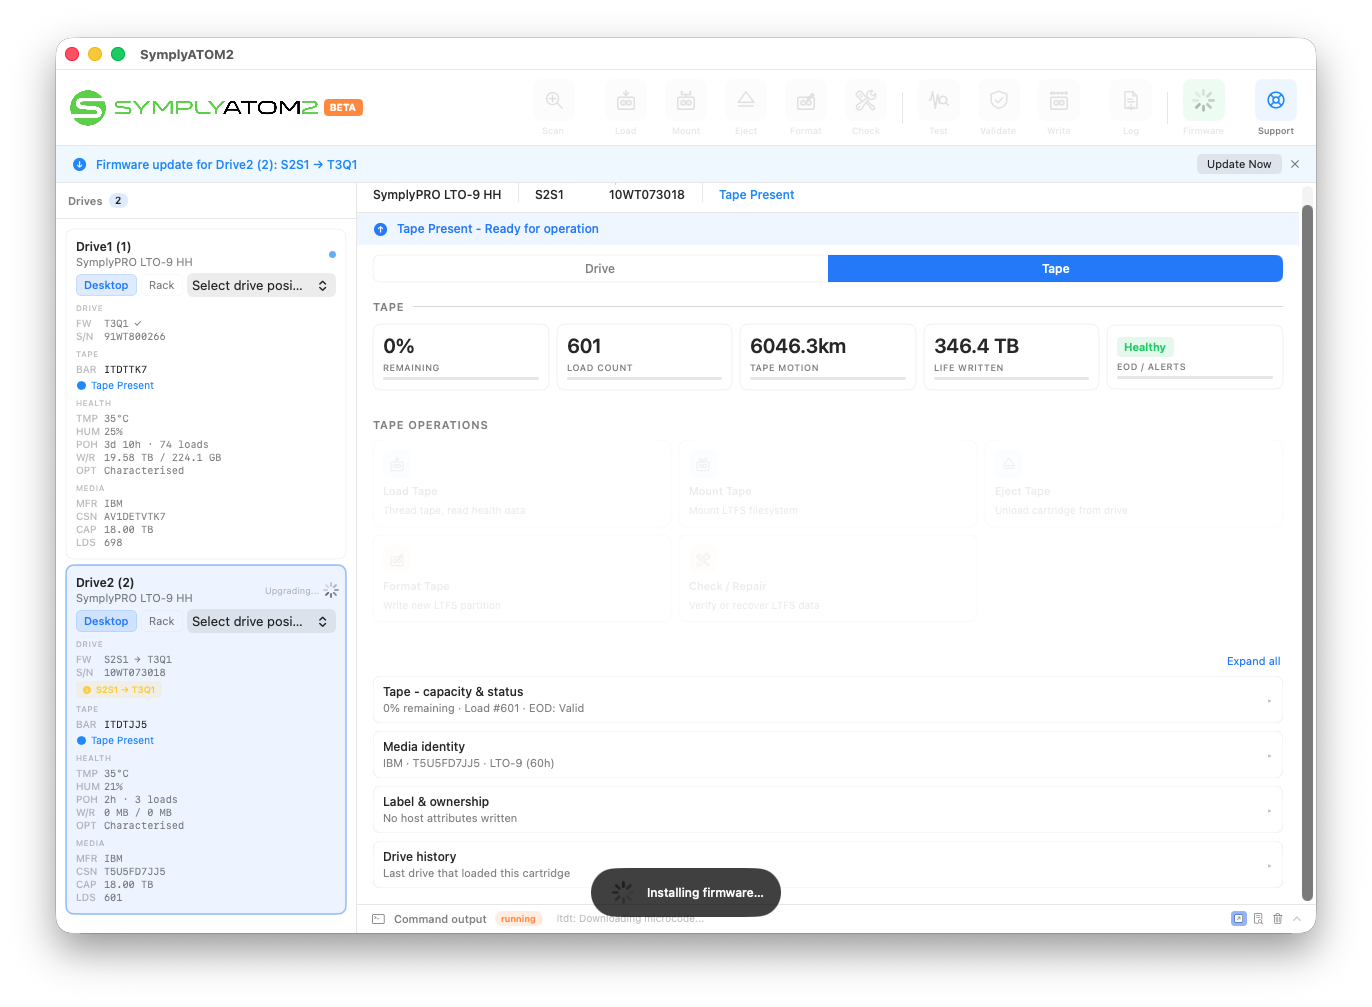The height and width of the screenshot is (1007, 1372).
Task: Click the vertical scrollbar on right
Action: [1307, 553]
